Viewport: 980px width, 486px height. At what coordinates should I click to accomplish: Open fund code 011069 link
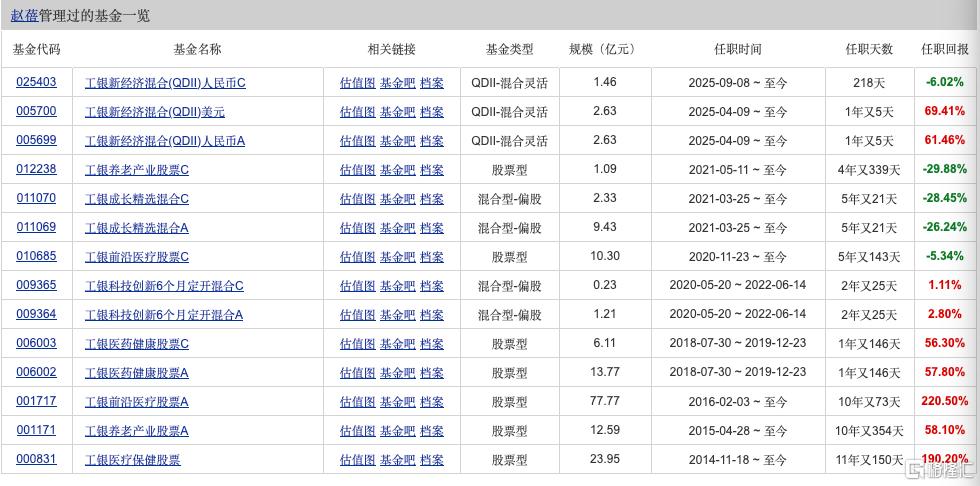pyautogui.click(x=36, y=227)
